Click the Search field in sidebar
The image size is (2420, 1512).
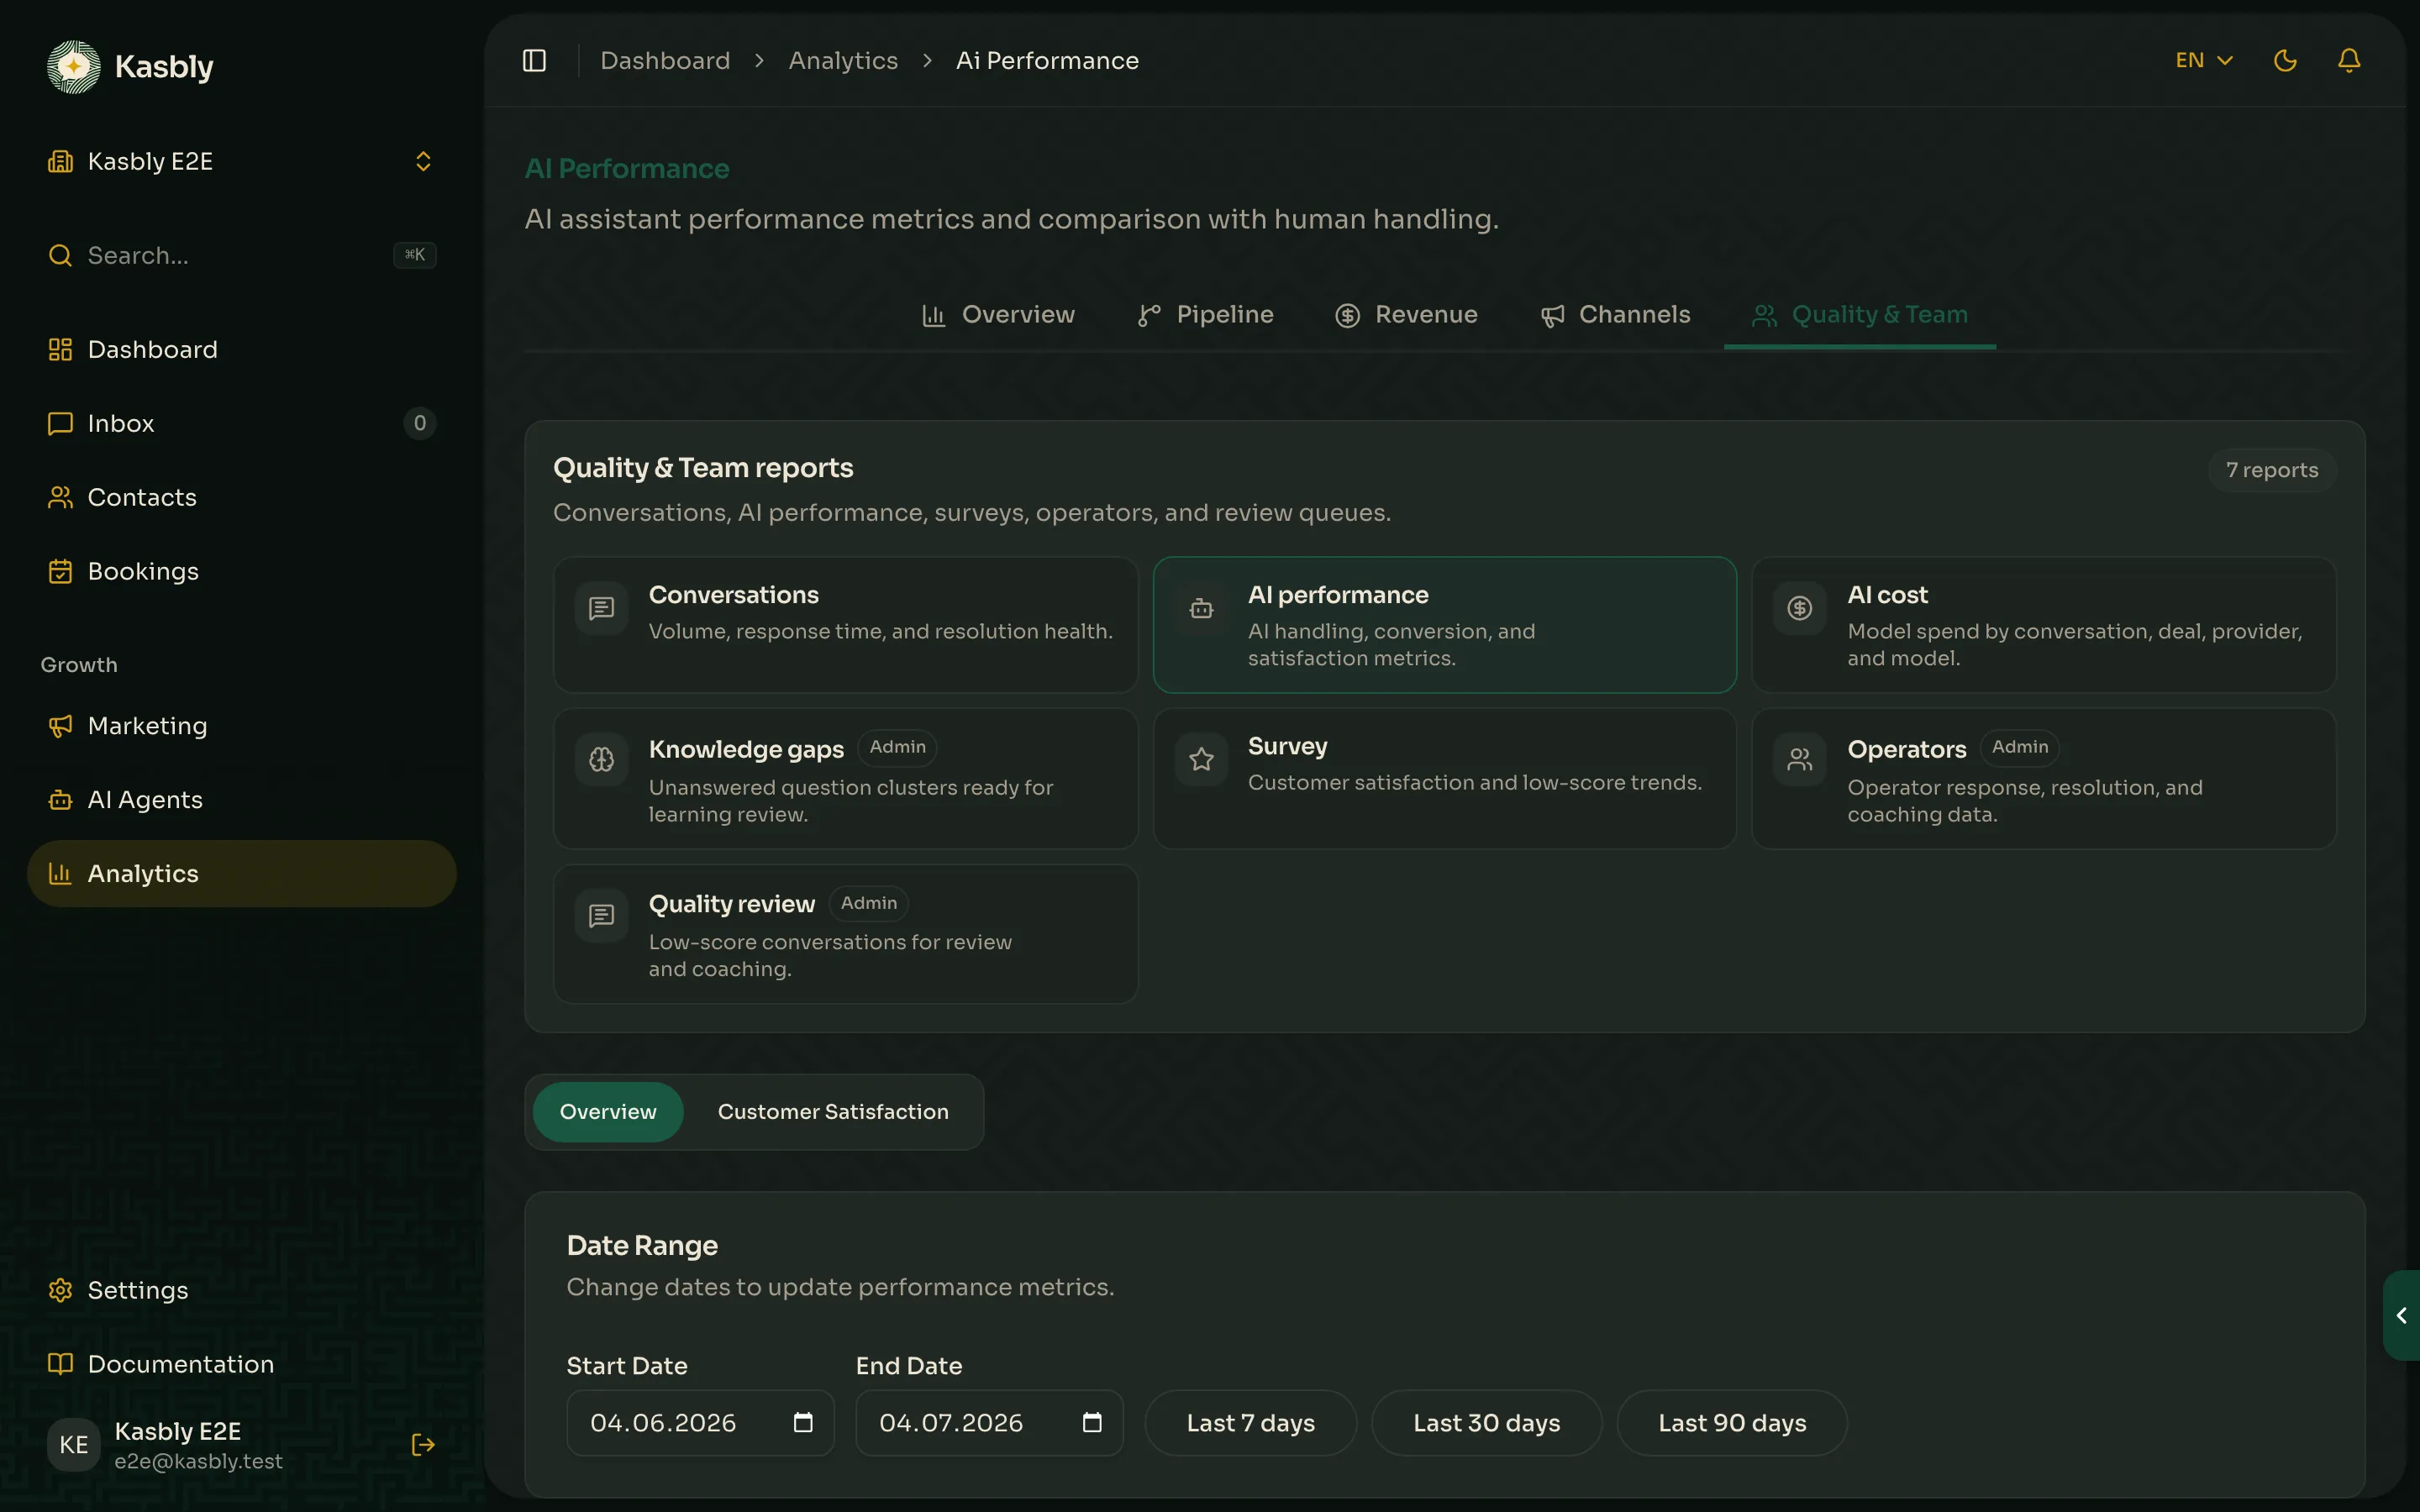click(241, 256)
